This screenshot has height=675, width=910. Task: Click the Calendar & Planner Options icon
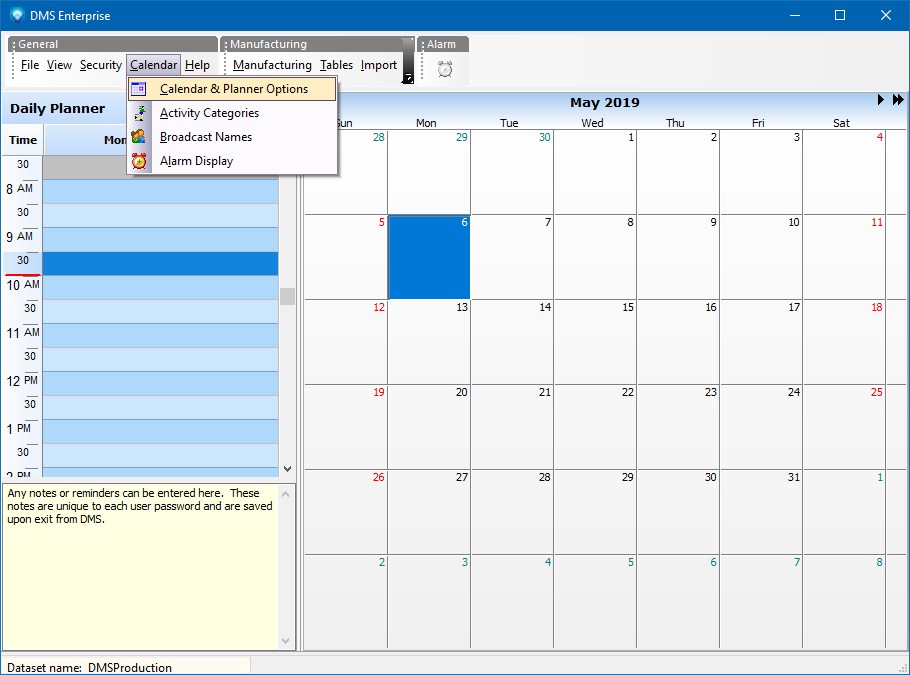coord(139,89)
